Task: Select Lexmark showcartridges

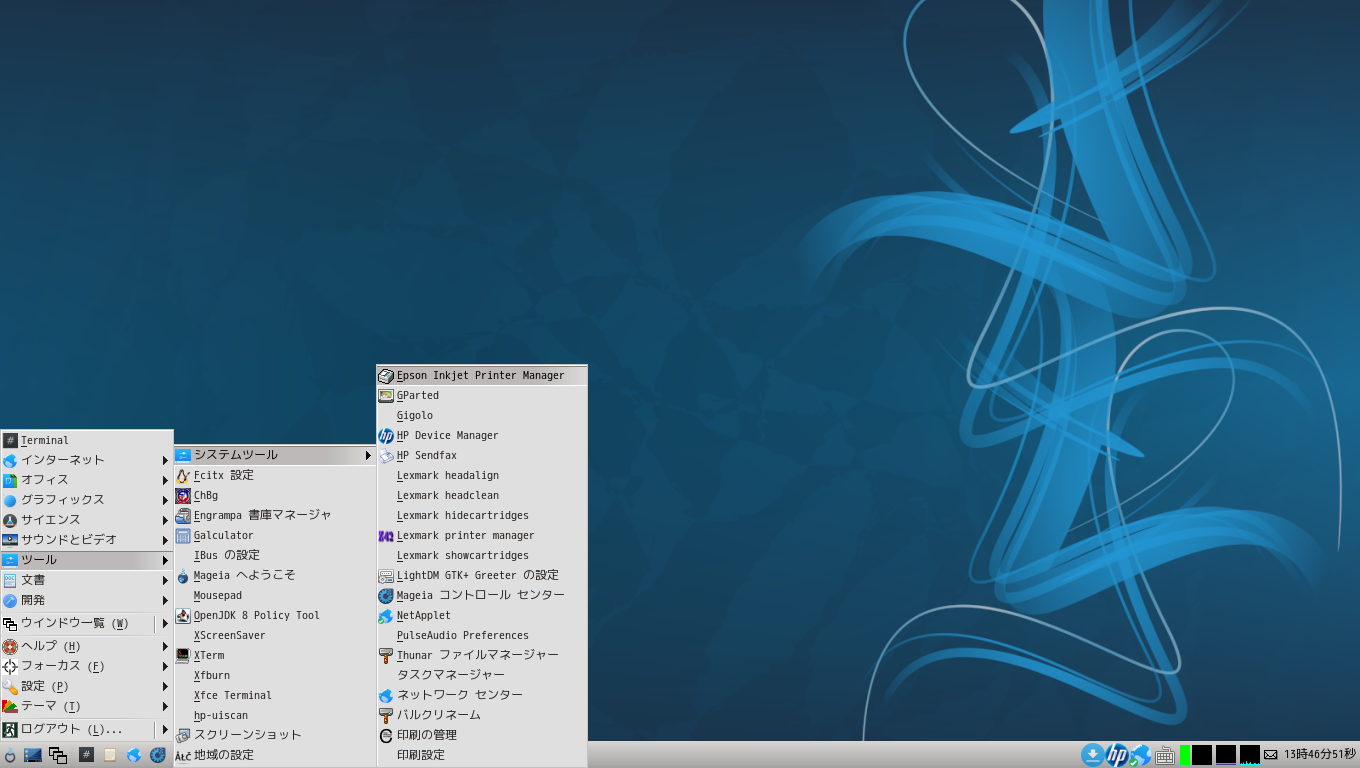Action: [x=482, y=555]
